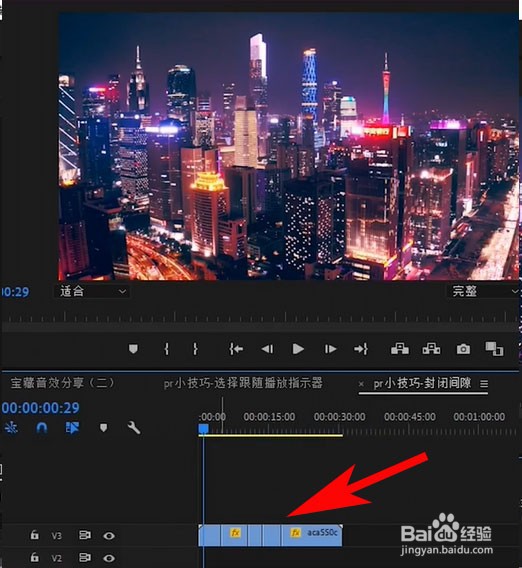
Task: Click the Mark In button
Action: point(167,349)
